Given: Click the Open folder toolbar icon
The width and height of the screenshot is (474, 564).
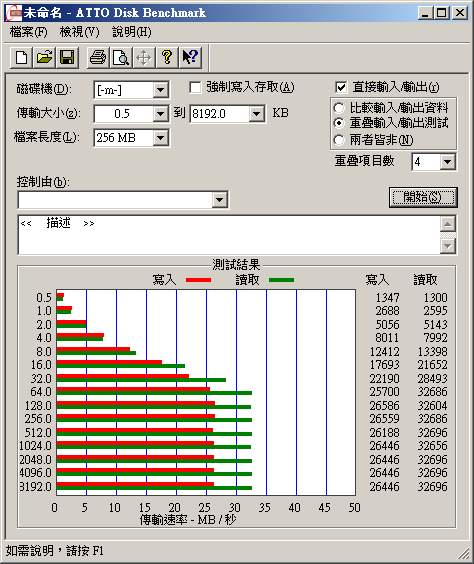Looking at the screenshot, I should tap(44, 57).
